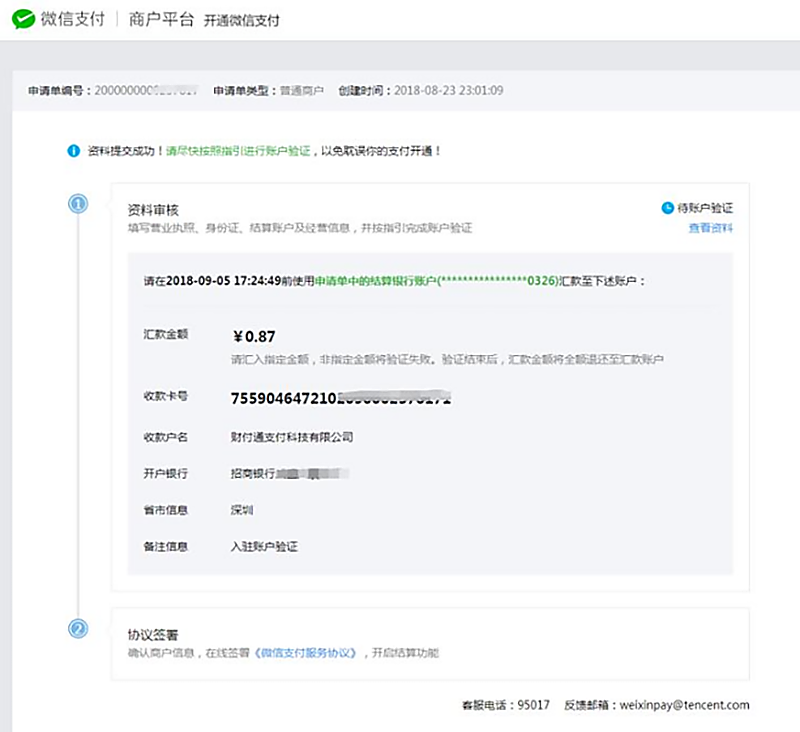Viewport: 800px width, 732px height.
Task: Click the city value 深圳
Action: pos(242,510)
